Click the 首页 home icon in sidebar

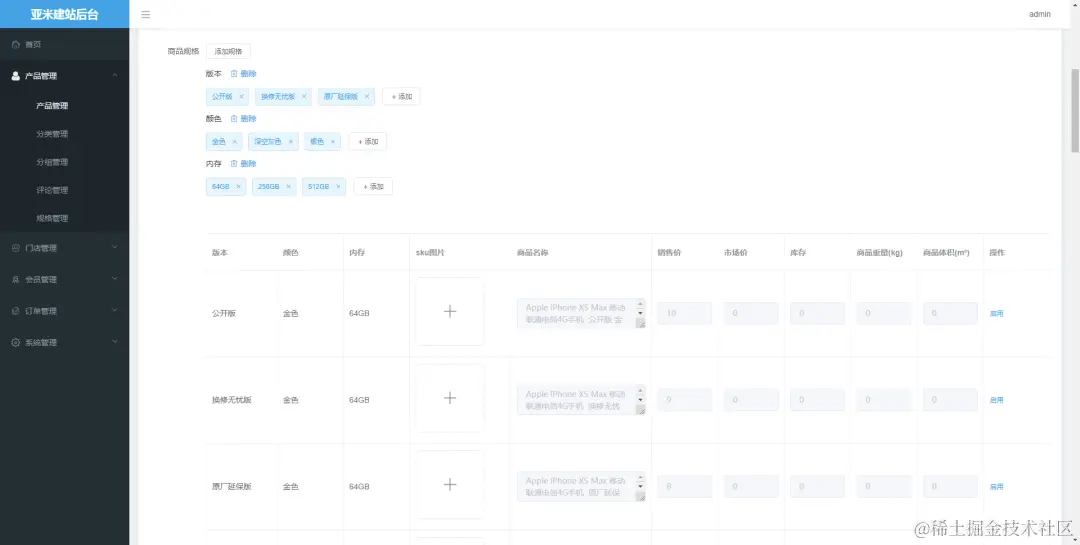click(16, 44)
